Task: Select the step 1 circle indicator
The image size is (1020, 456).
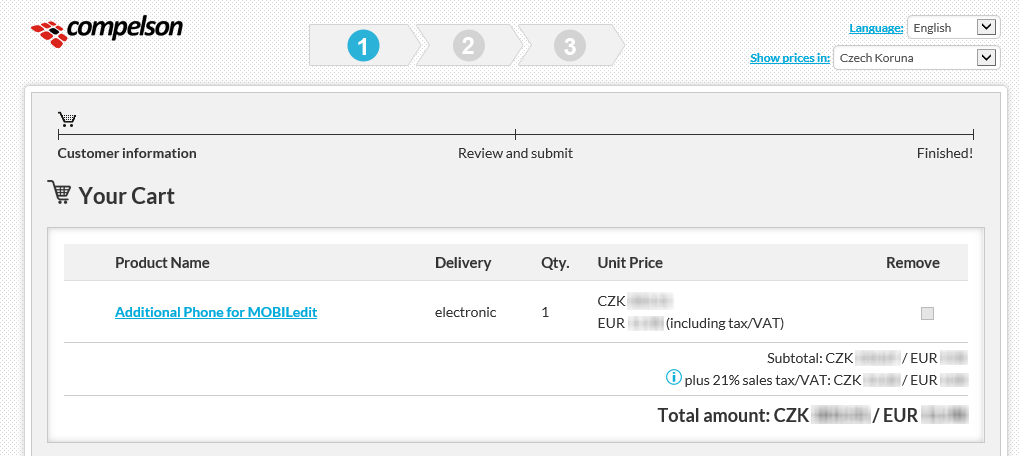Action: pos(363,45)
